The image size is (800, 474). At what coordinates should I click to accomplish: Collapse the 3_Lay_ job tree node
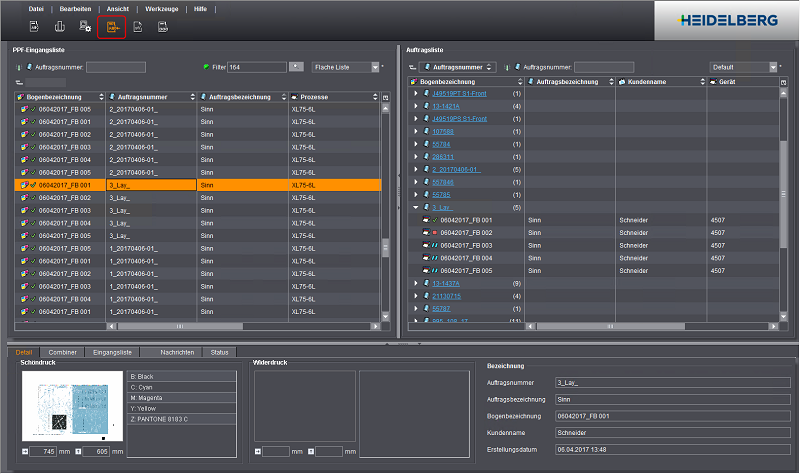click(415, 208)
